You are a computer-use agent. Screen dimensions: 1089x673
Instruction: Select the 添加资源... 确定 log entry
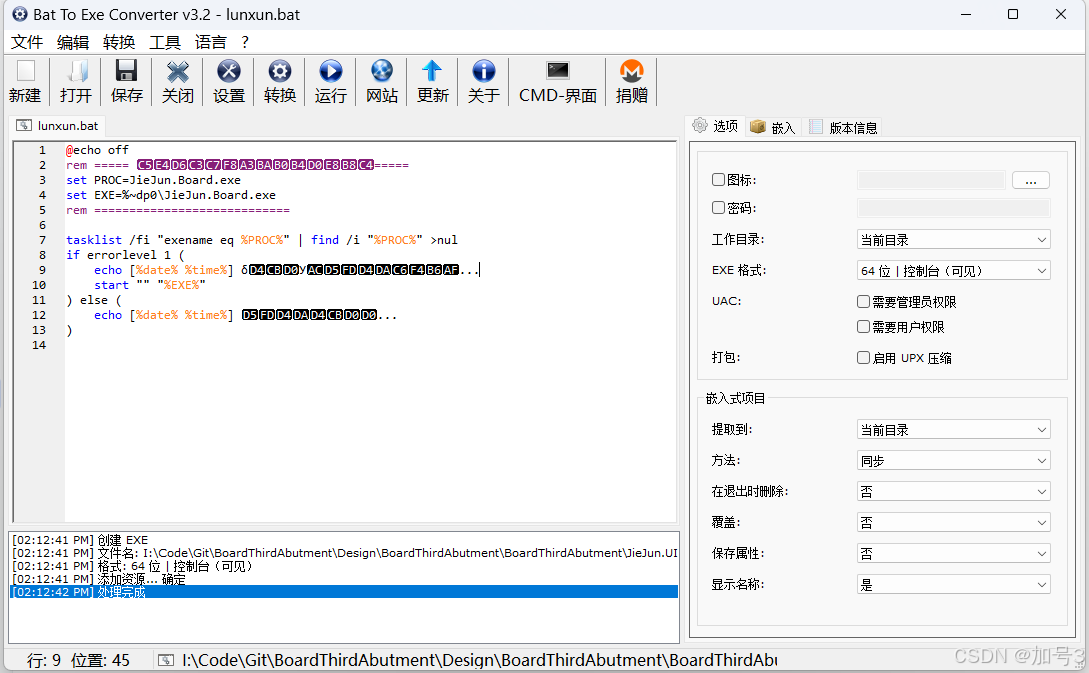click(x=344, y=579)
